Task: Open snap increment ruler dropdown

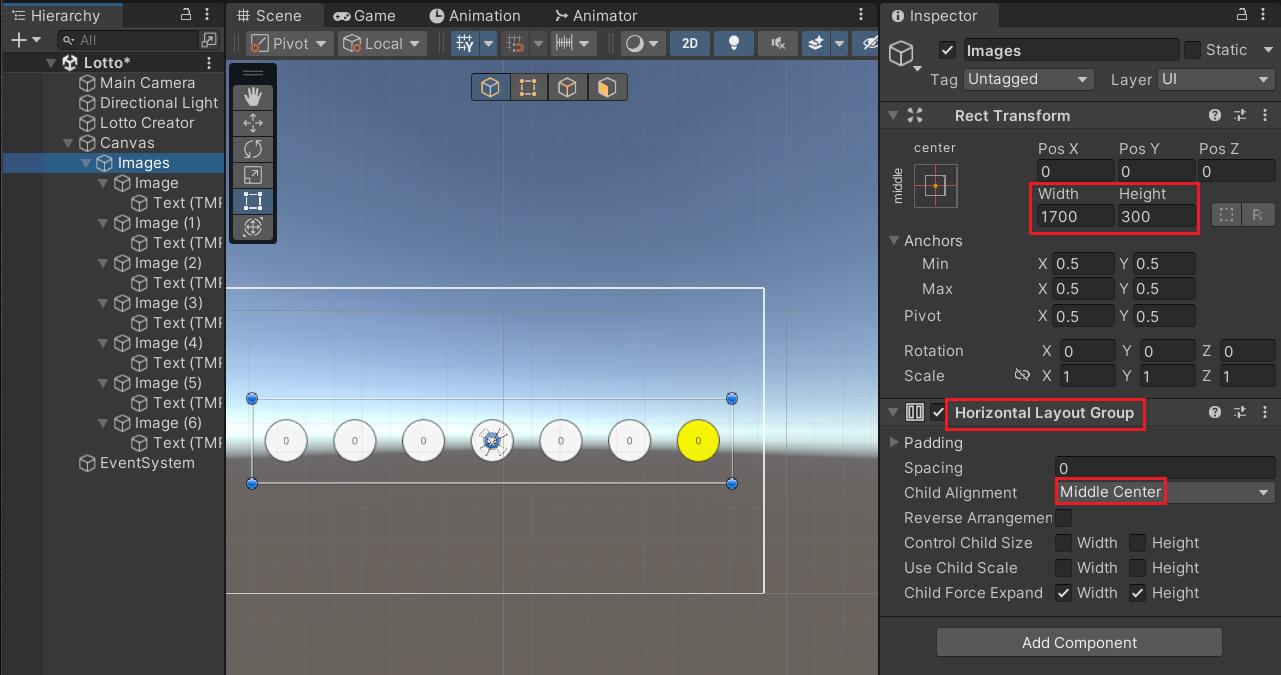Action: (x=574, y=44)
